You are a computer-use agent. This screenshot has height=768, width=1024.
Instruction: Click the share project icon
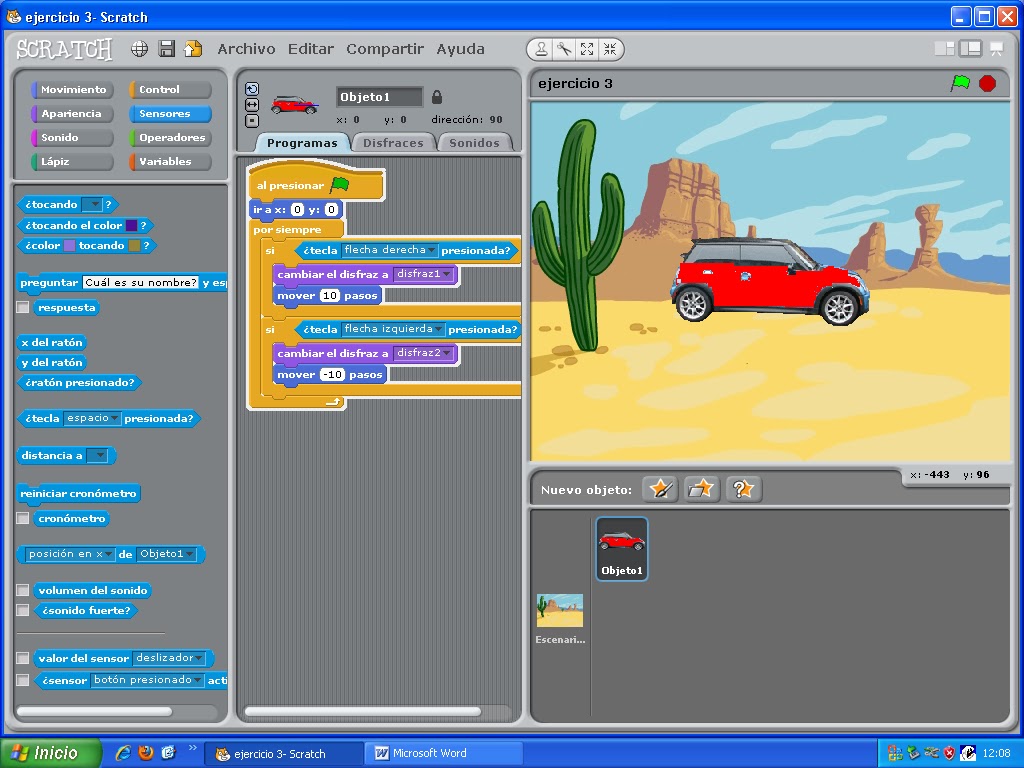point(193,49)
